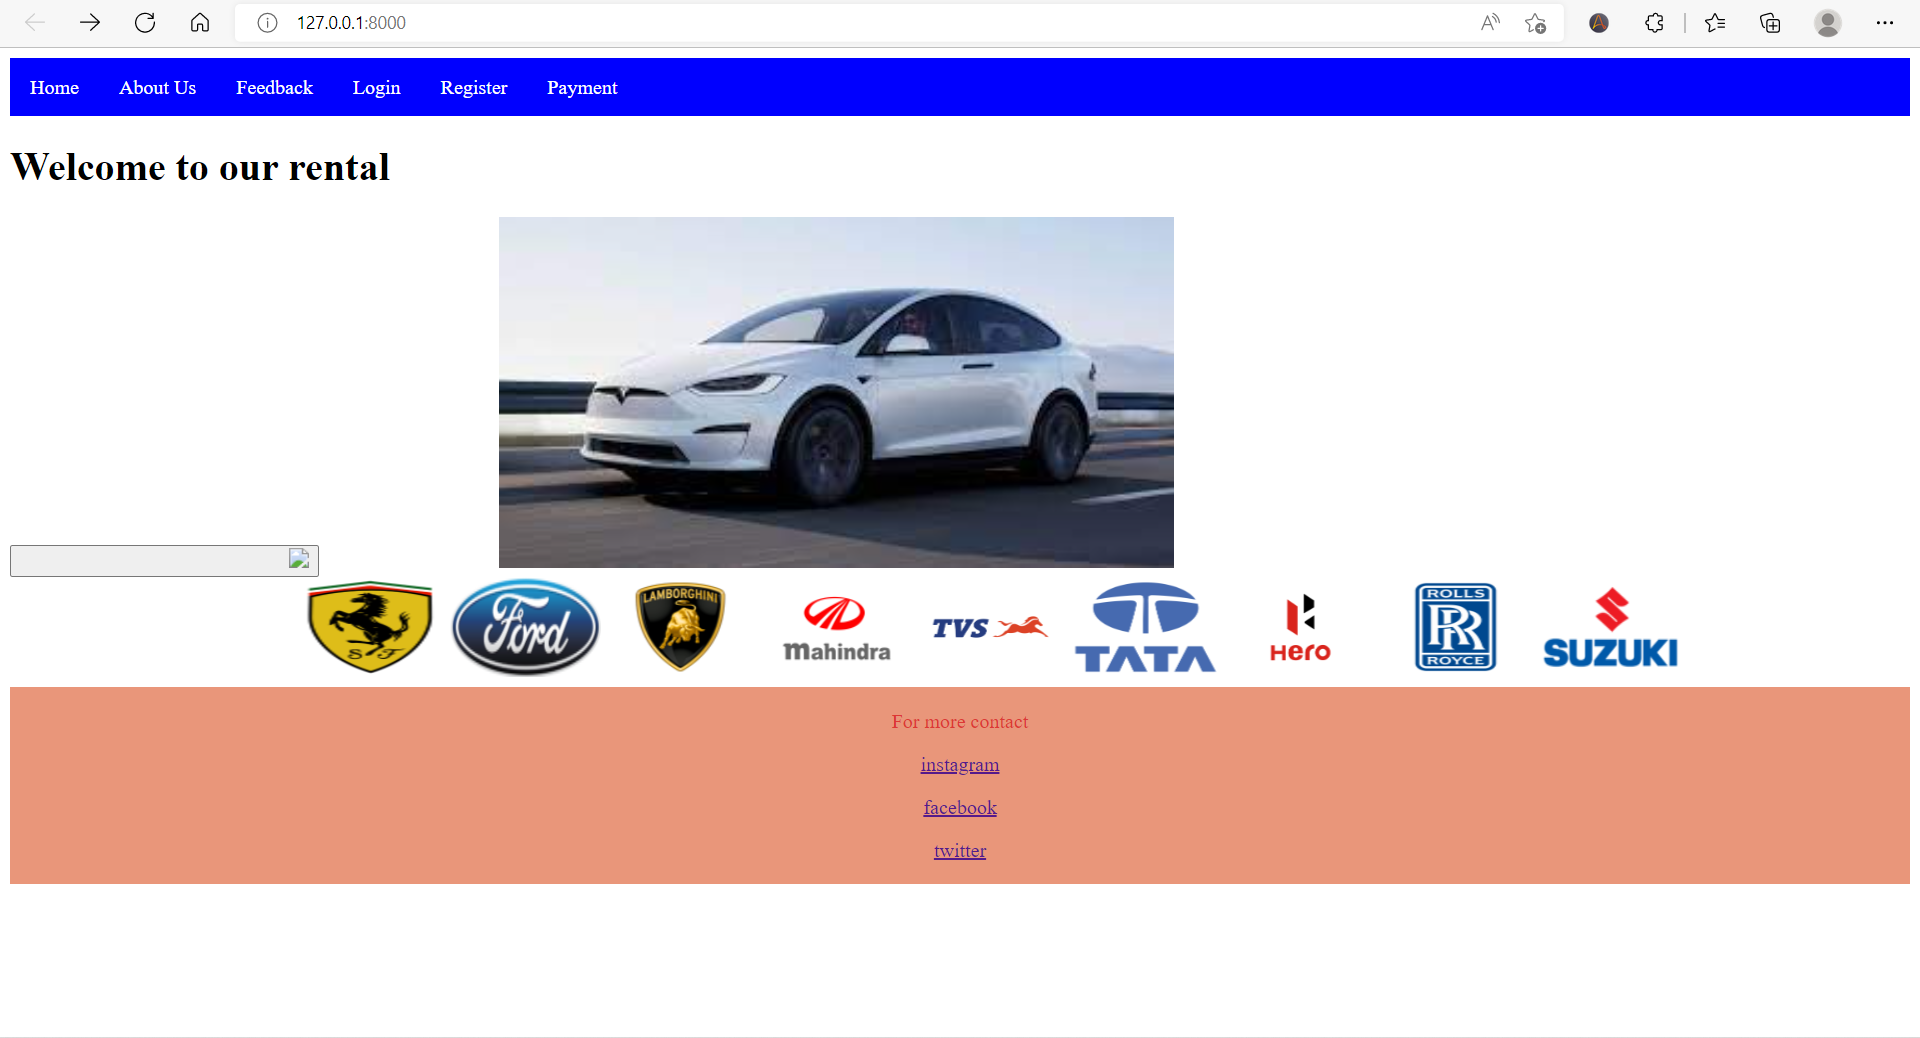Viewport: 1920px width, 1038px height.
Task: Open browser favorites list
Action: coord(1715,22)
